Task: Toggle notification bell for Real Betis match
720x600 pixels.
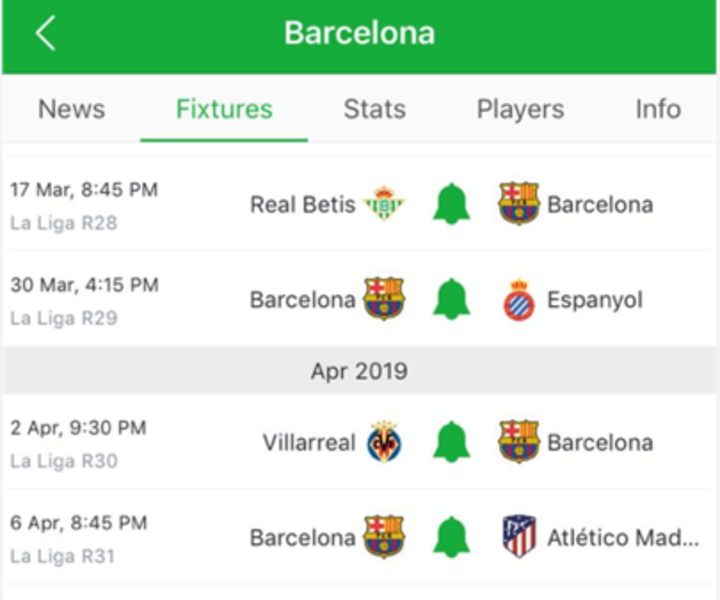Action: tap(451, 204)
